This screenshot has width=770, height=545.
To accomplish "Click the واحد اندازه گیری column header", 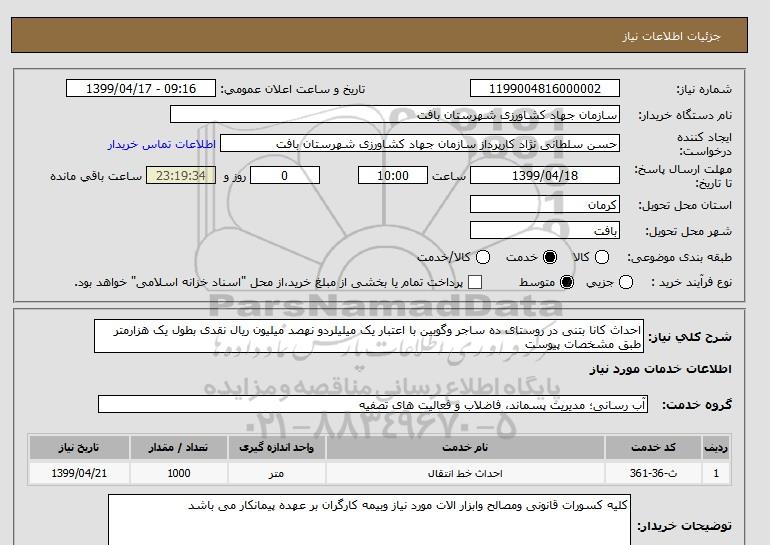I will (x=276, y=447).
